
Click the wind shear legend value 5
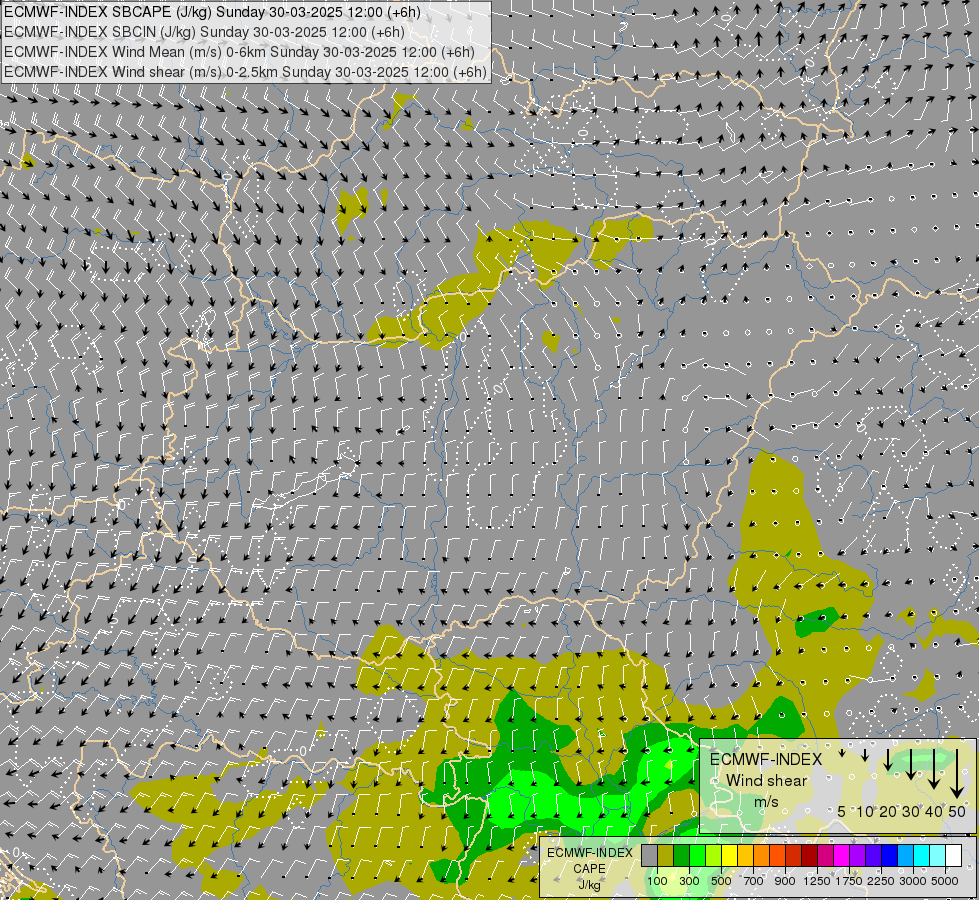click(x=841, y=811)
